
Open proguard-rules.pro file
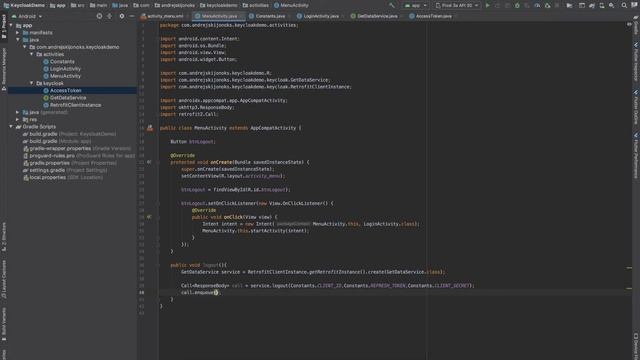[x=79, y=156]
